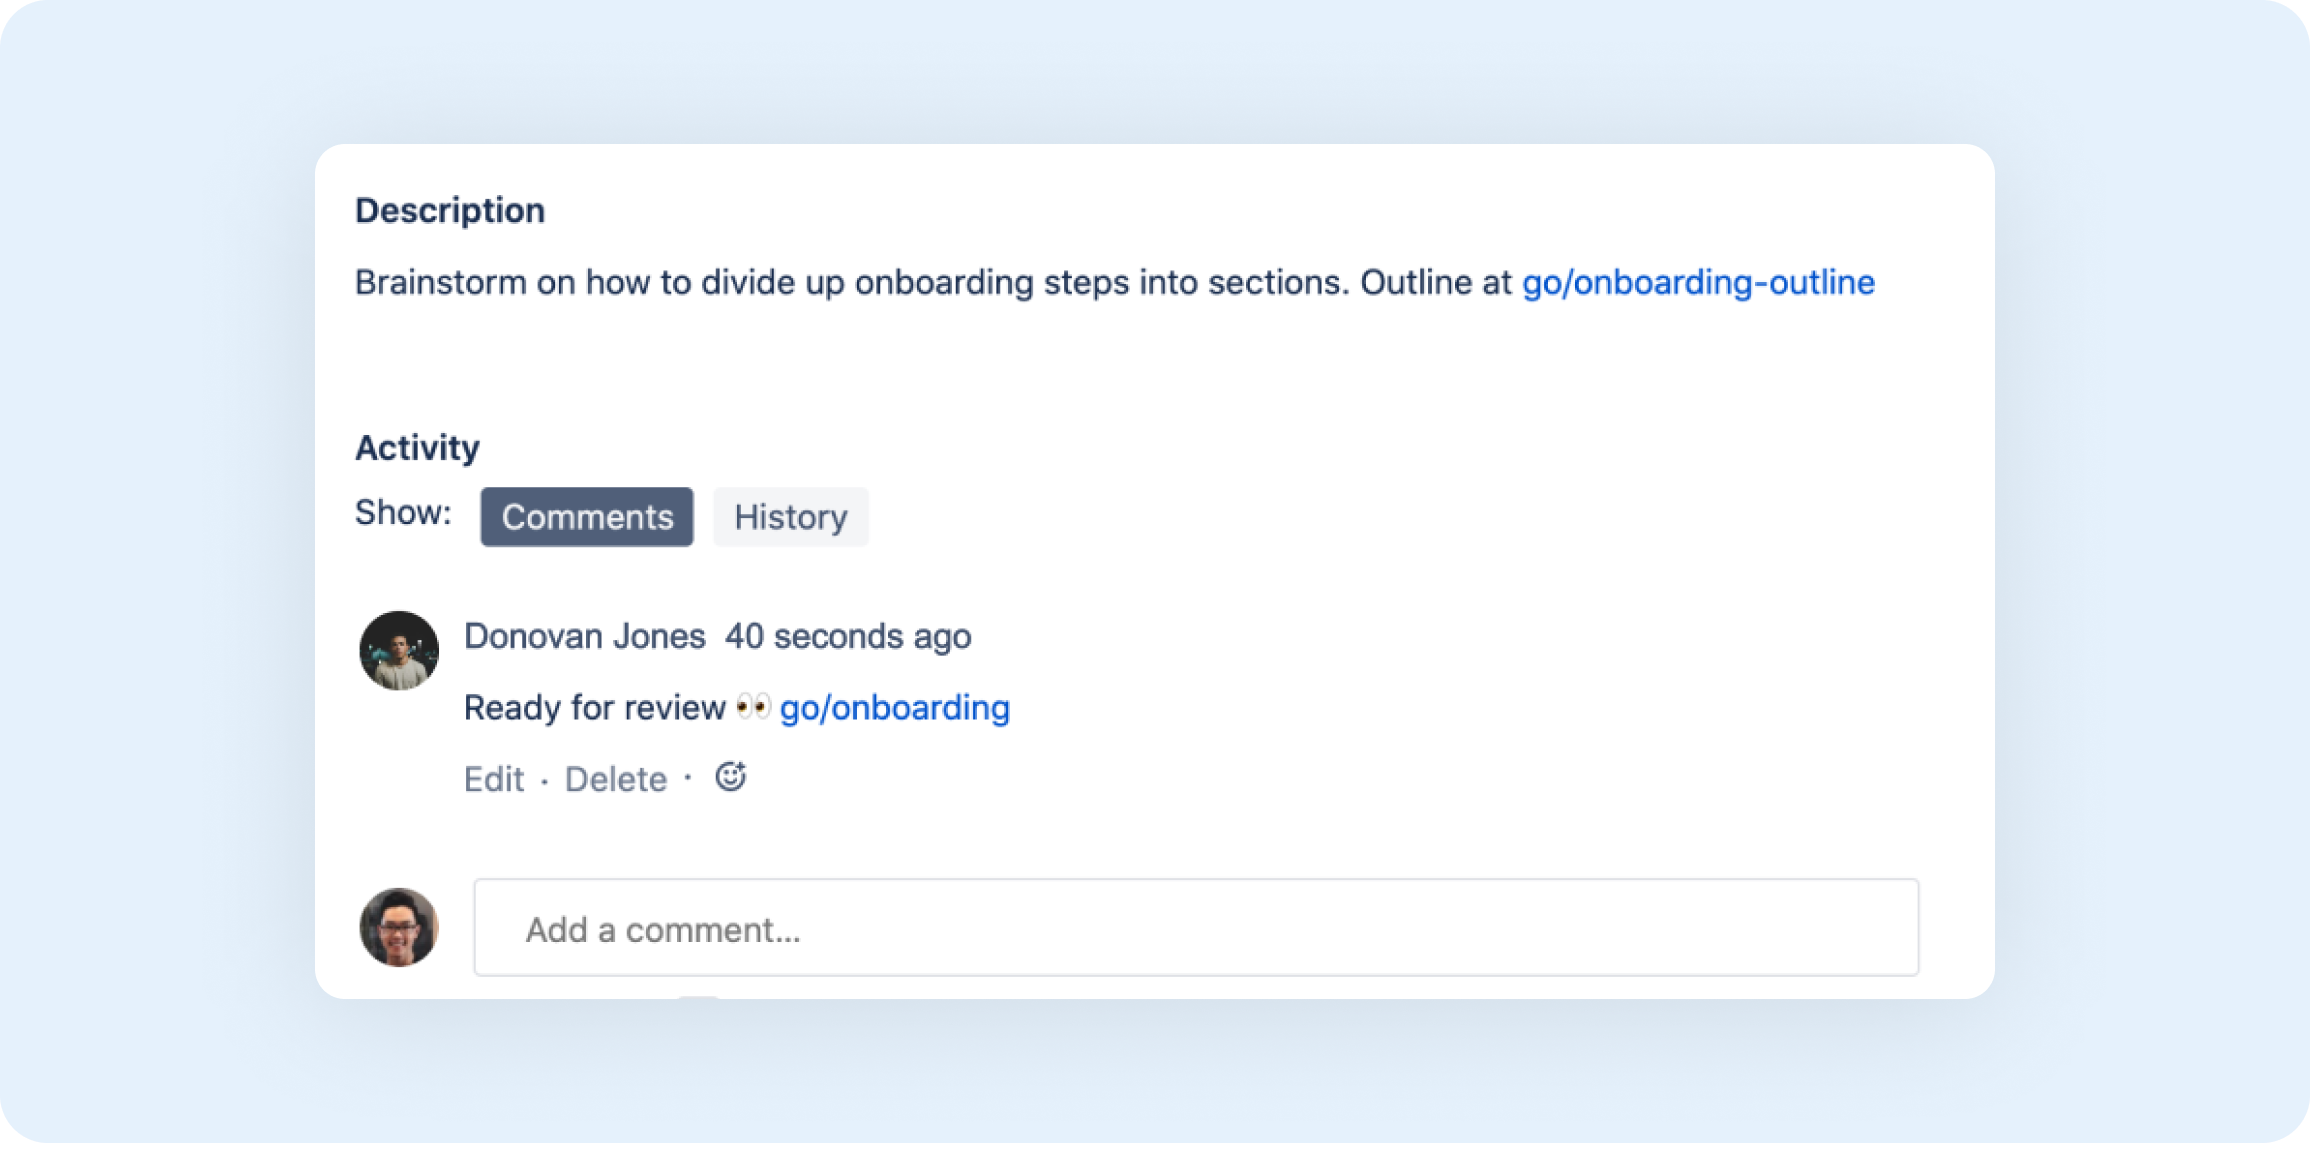This screenshot has width=2310, height=1149.
Task: Click Donovan Jones's name on the comment
Action: tap(585, 636)
